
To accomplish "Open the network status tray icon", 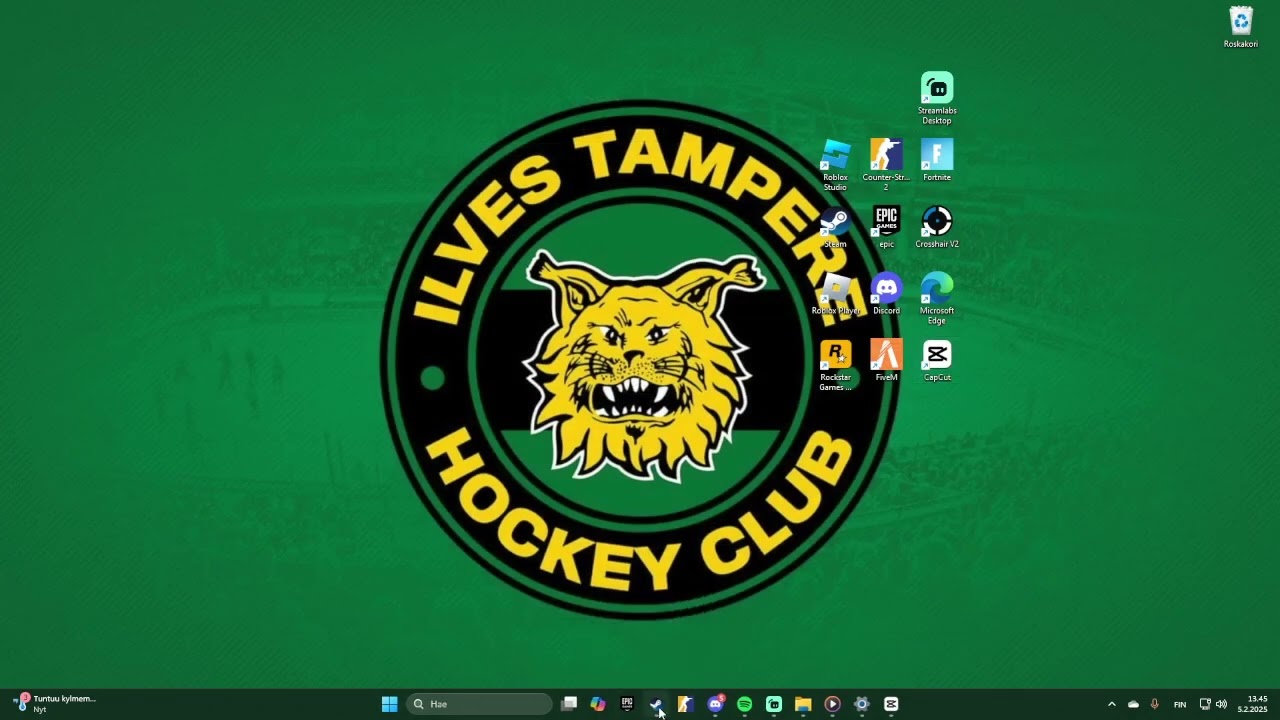I will click(1205, 704).
